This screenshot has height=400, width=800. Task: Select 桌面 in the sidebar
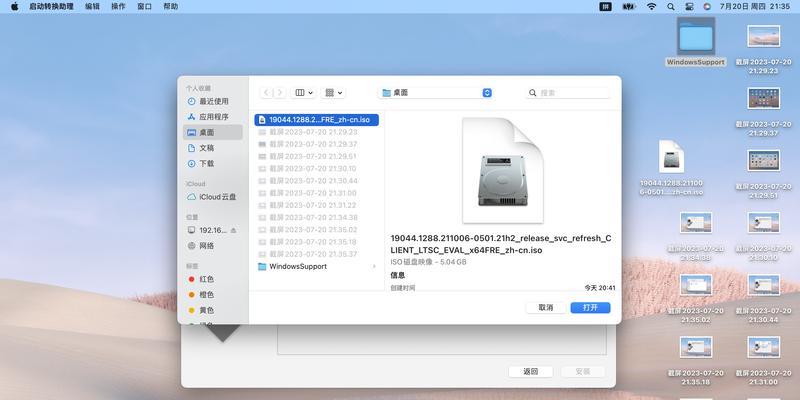pyautogui.click(x=213, y=132)
